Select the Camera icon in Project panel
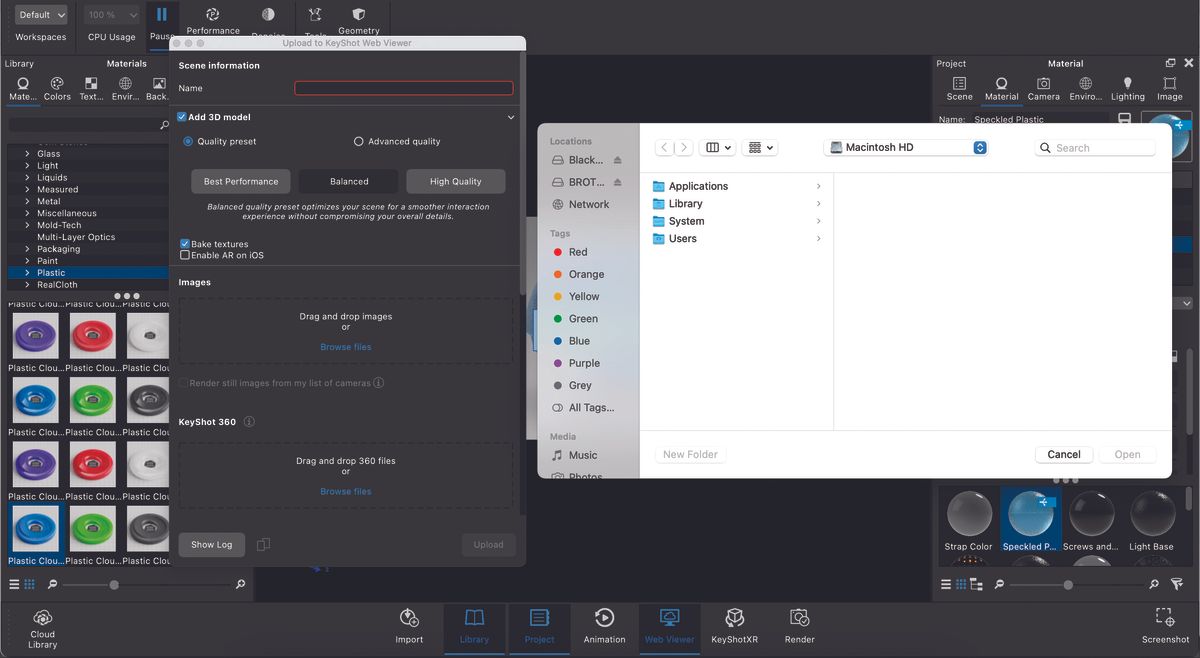The image size is (1200, 658). [1043, 87]
